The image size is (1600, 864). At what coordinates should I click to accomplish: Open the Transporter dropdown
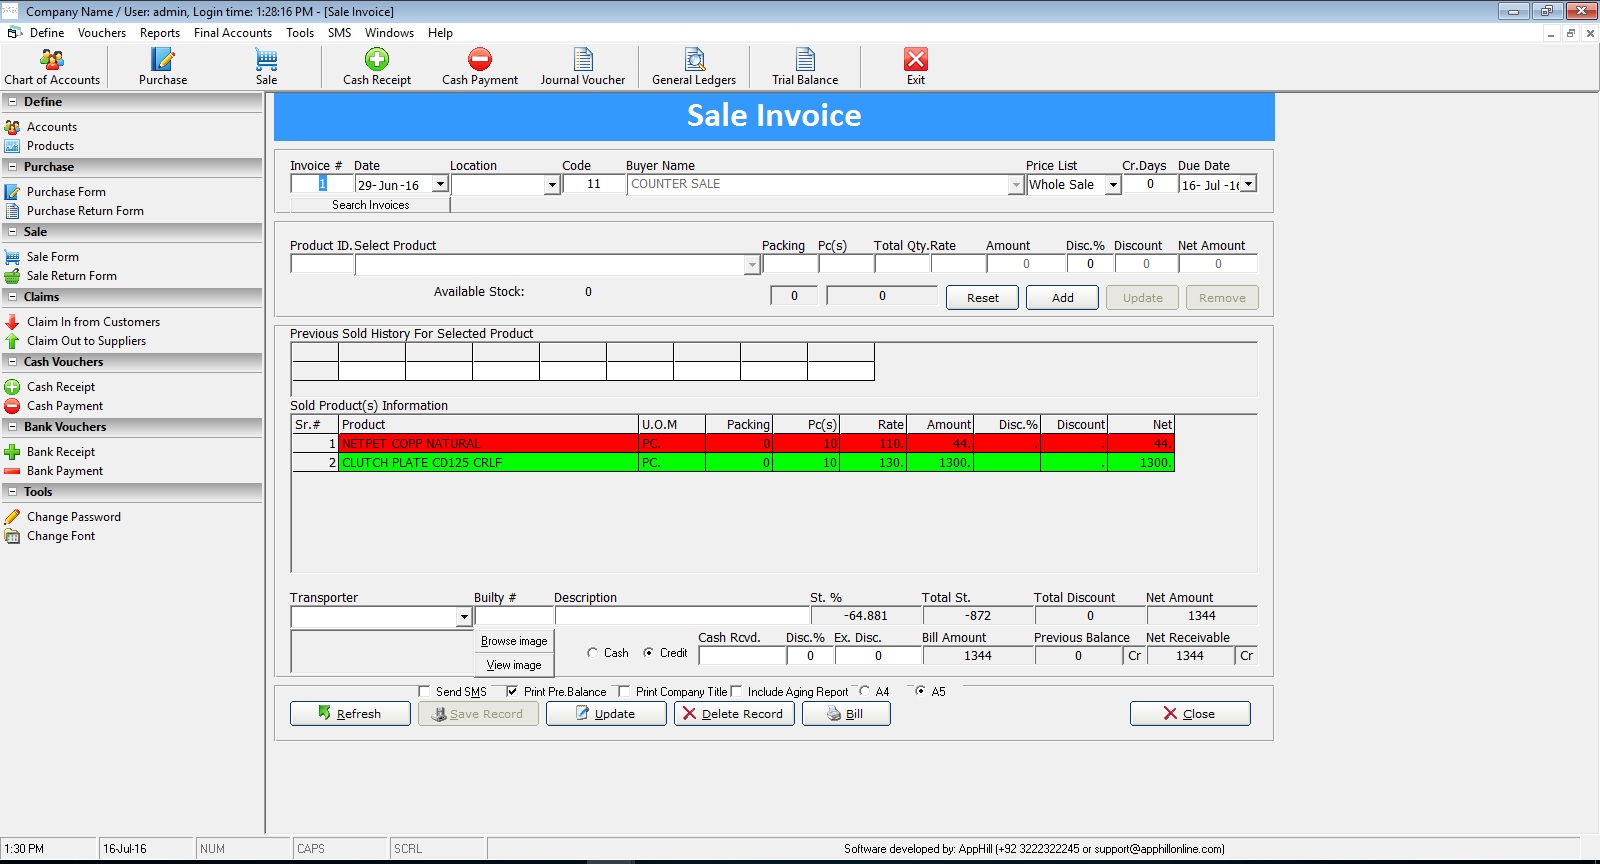coord(463,617)
